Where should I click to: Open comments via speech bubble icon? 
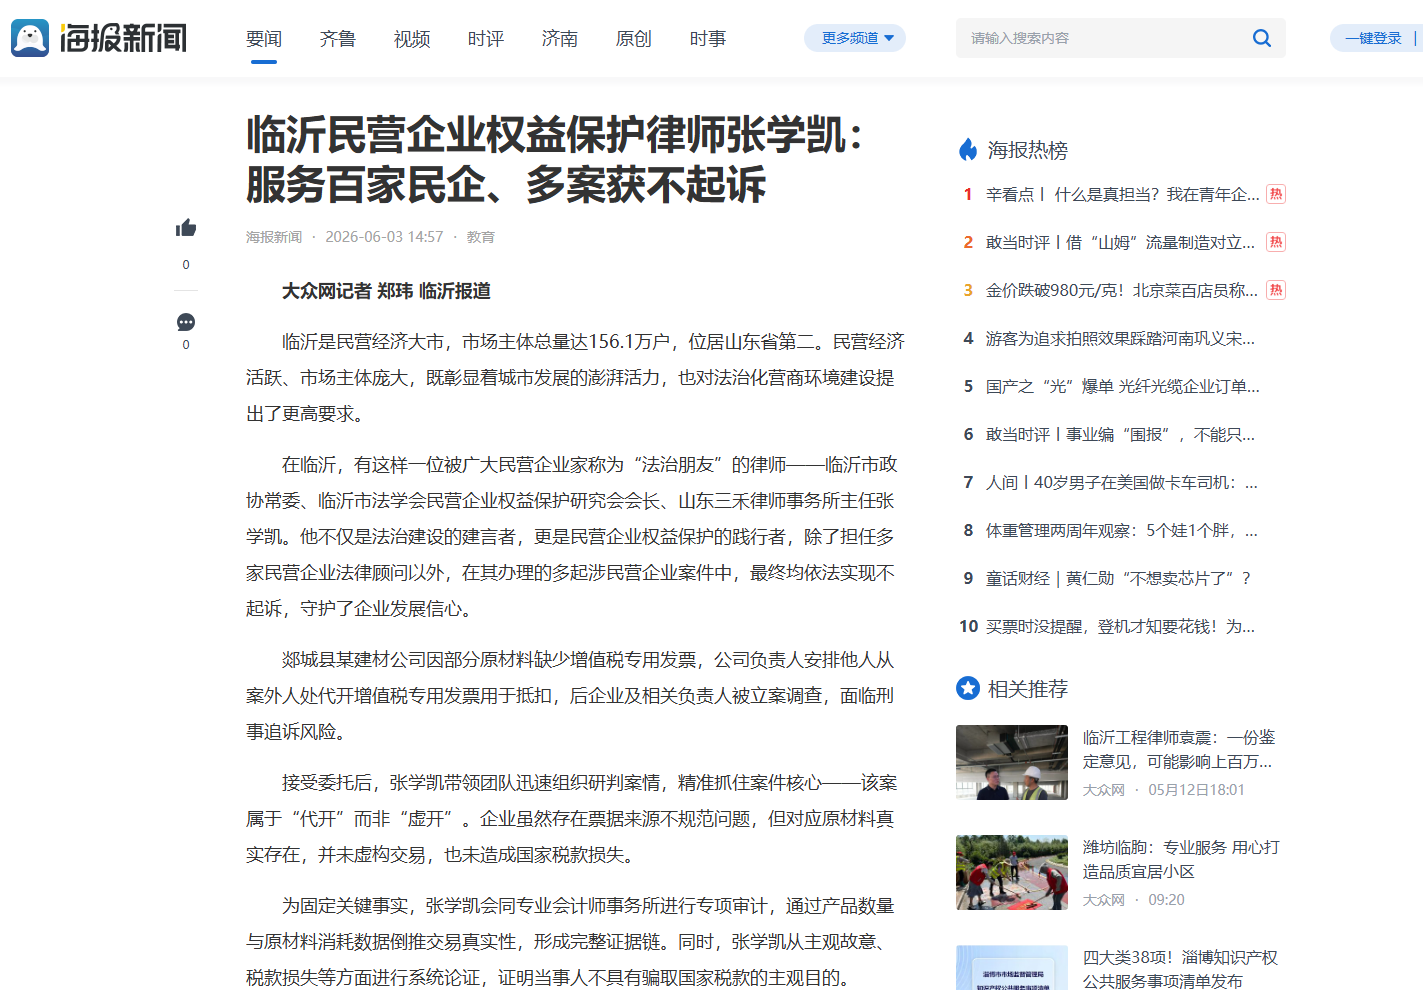186,322
